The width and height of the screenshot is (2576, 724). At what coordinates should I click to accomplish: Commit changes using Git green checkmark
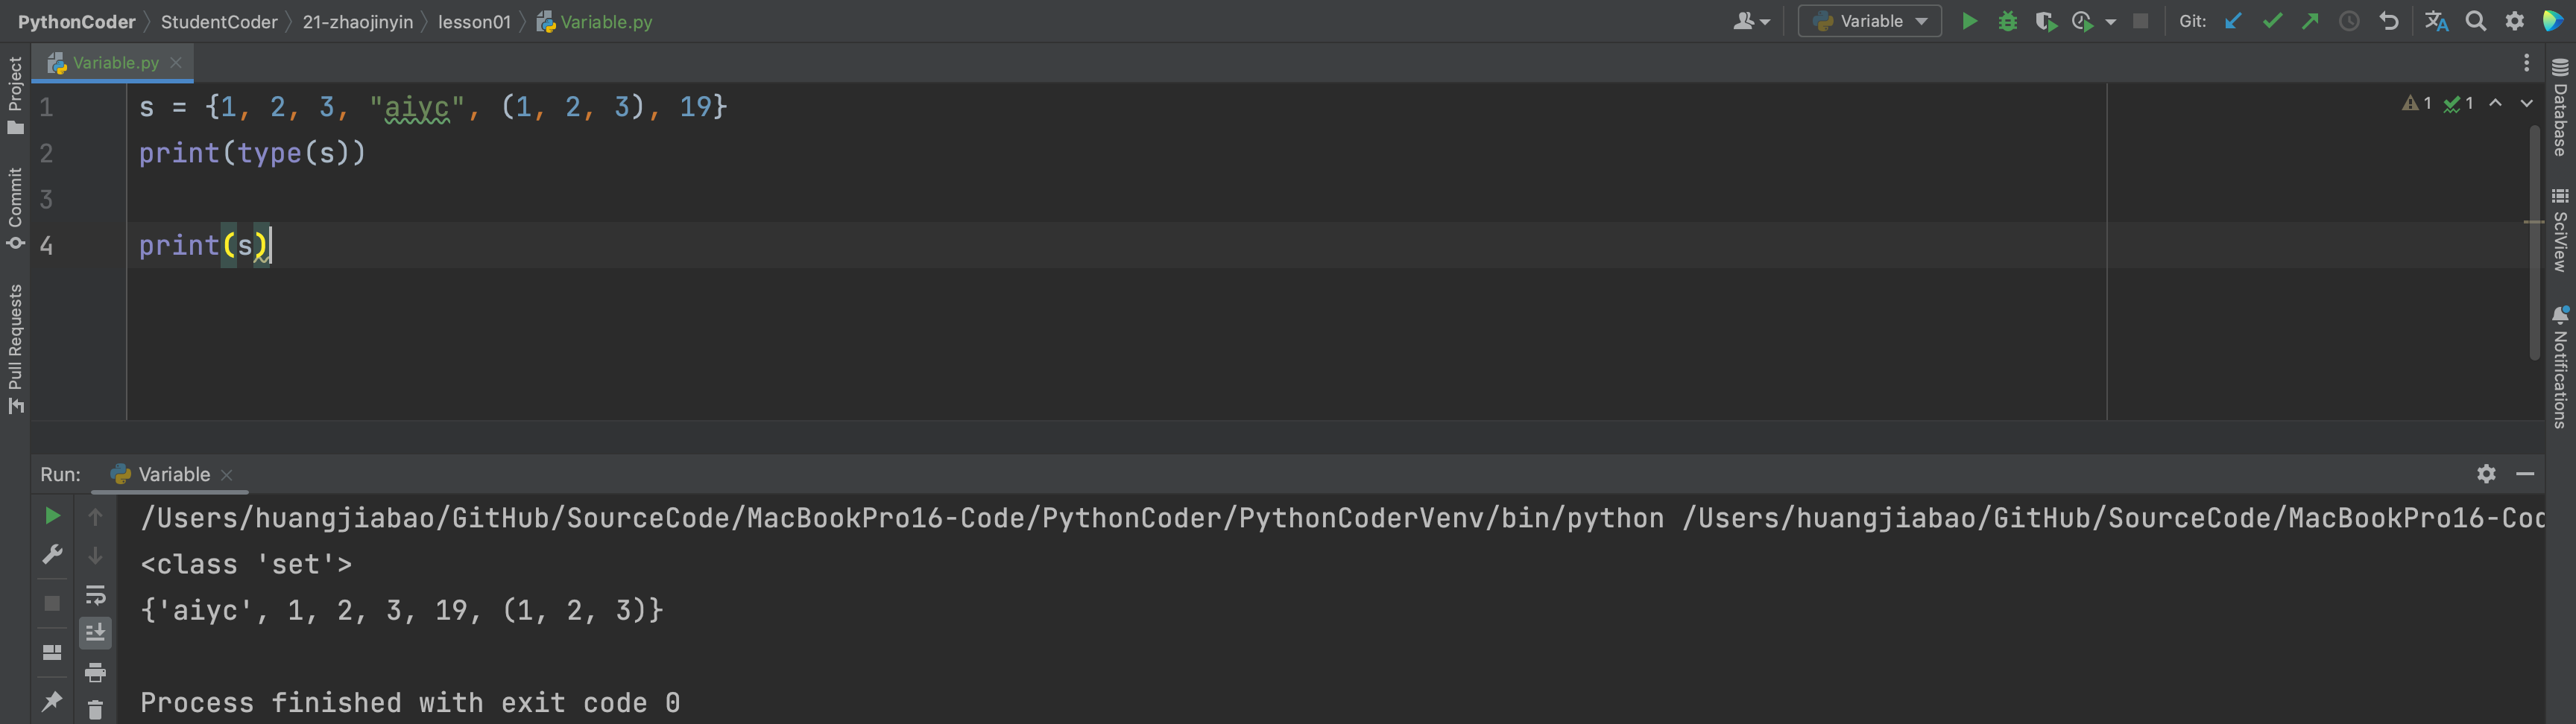2272,21
